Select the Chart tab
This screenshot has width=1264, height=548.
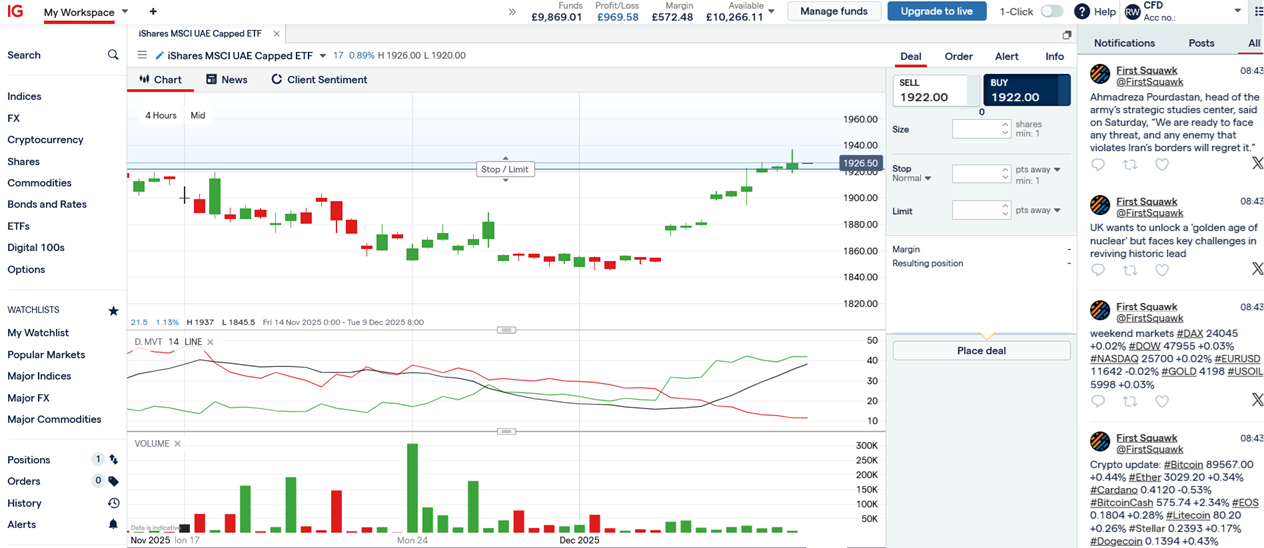(x=160, y=79)
